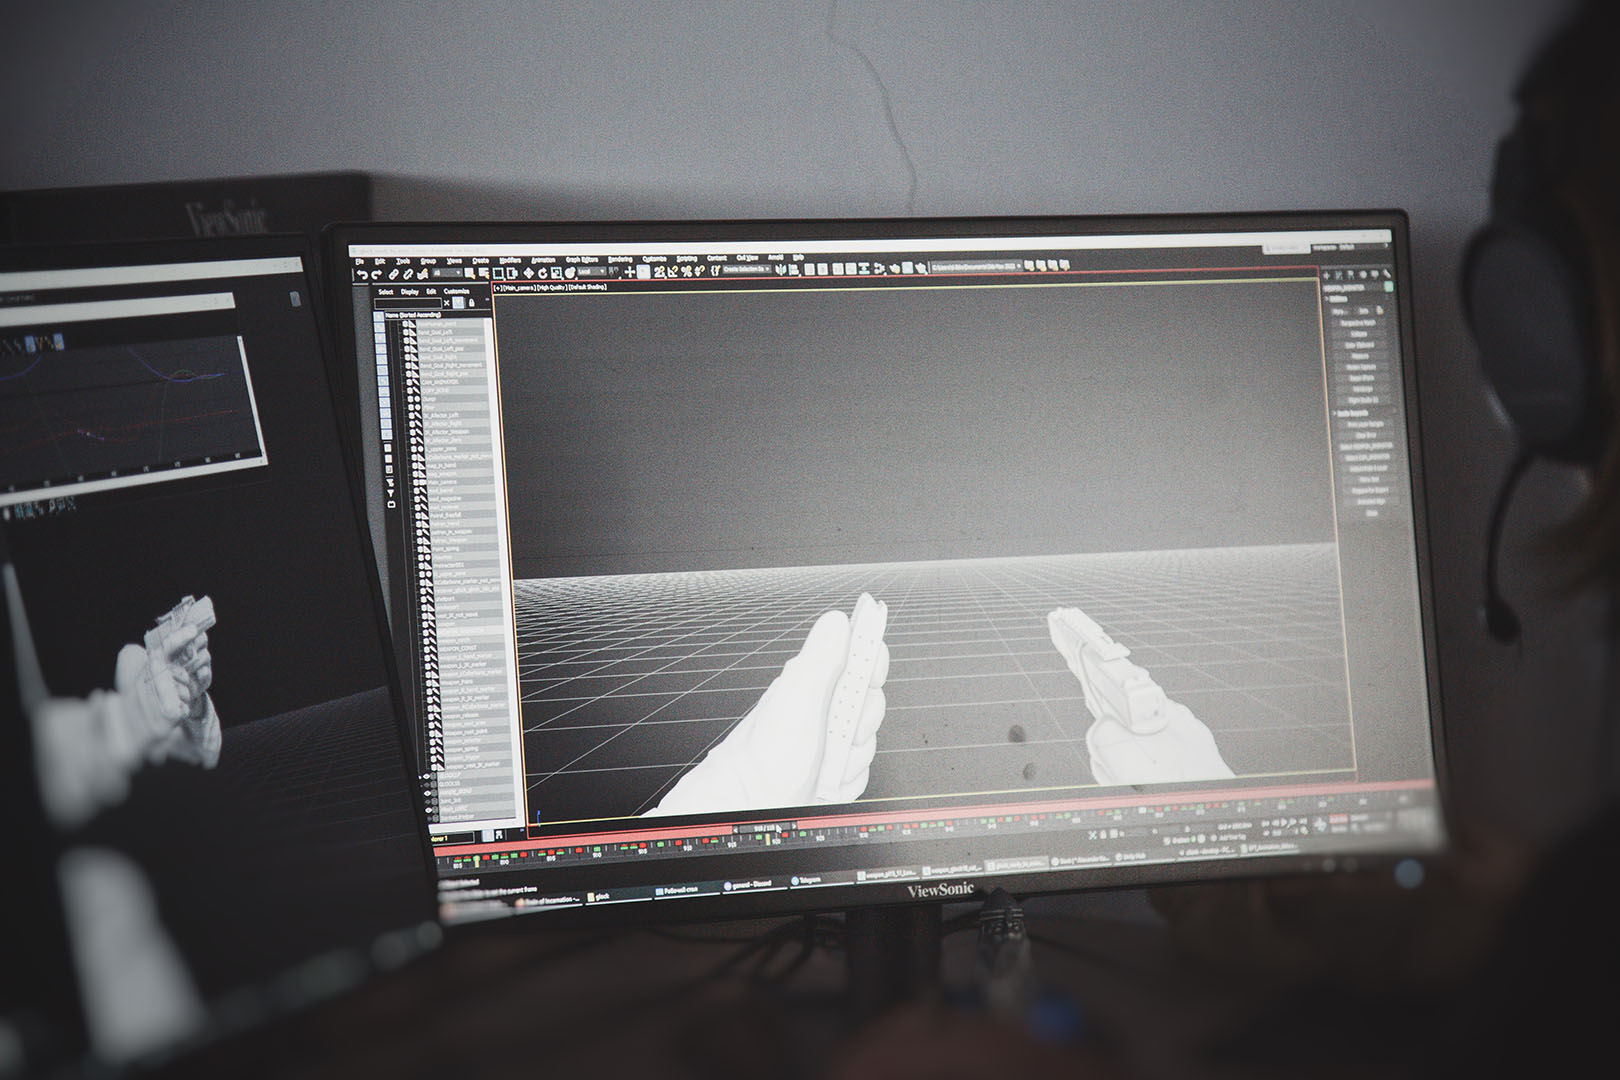Click the time slider frame handle
This screenshot has width=1620, height=1080.
(x=763, y=829)
